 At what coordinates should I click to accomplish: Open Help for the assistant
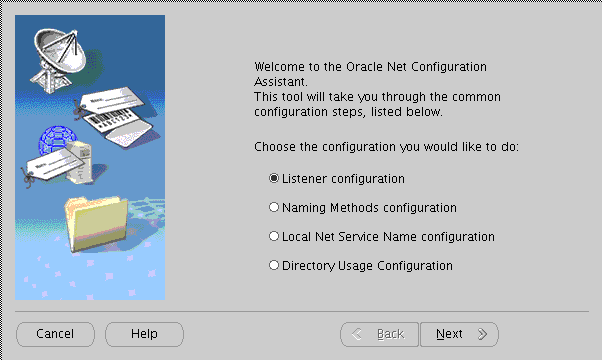(x=144, y=334)
